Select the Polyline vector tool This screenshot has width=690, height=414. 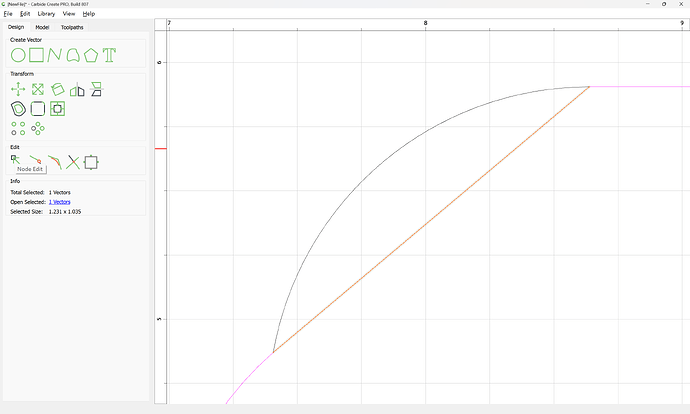point(55,55)
